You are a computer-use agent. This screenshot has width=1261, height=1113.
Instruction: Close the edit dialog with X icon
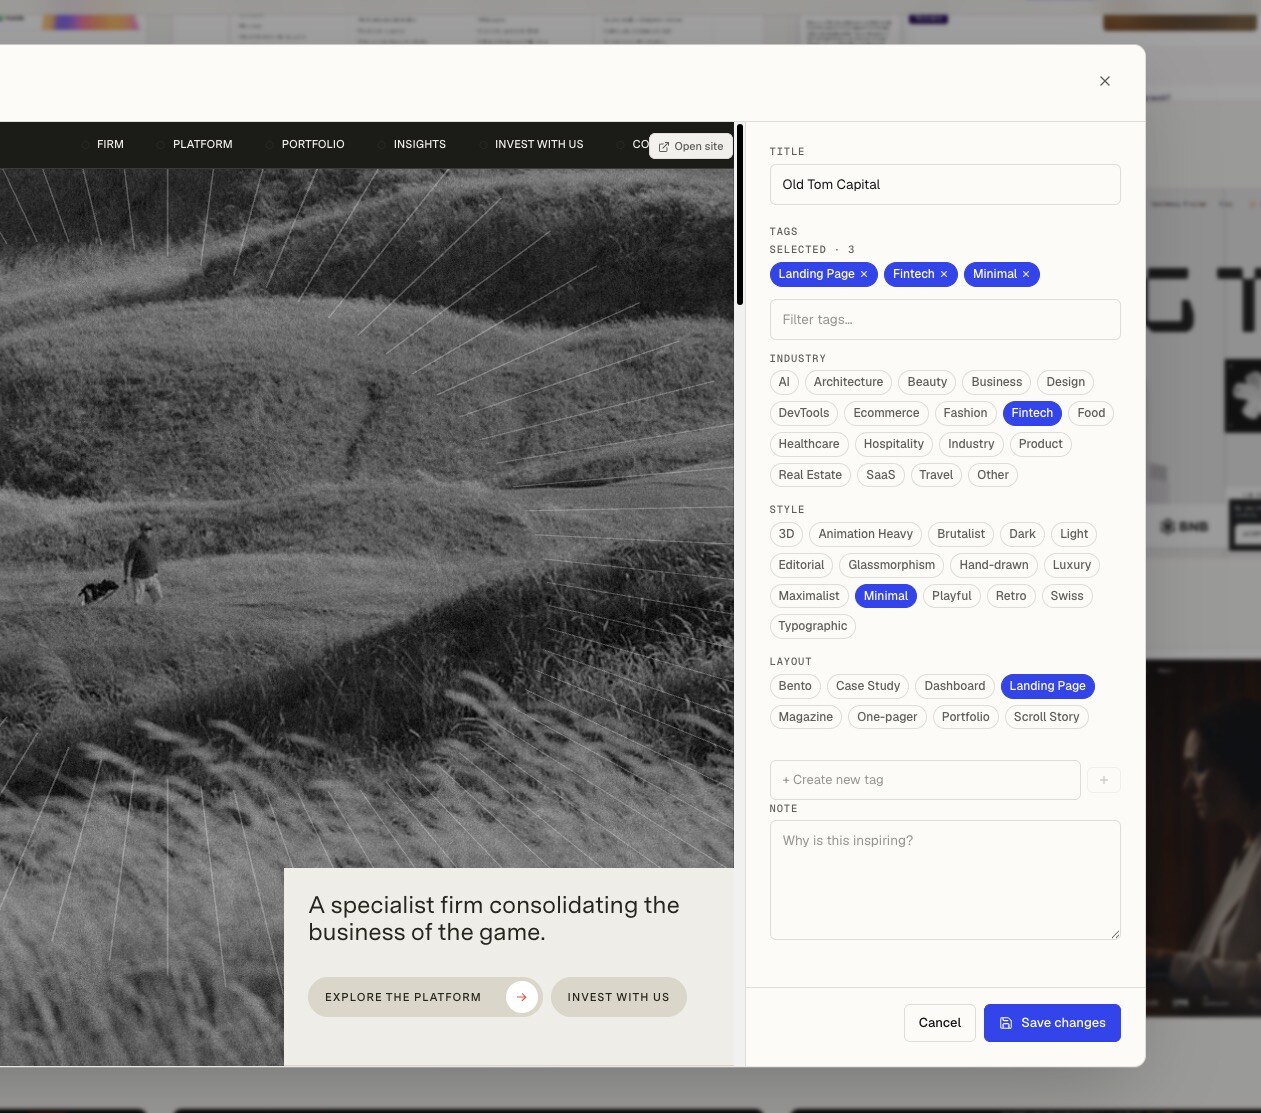[1105, 81]
